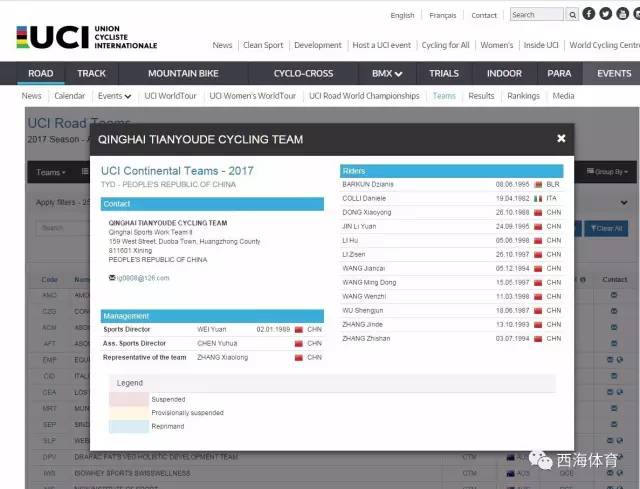Open the Road Calendar submenu link

pos(69,96)
